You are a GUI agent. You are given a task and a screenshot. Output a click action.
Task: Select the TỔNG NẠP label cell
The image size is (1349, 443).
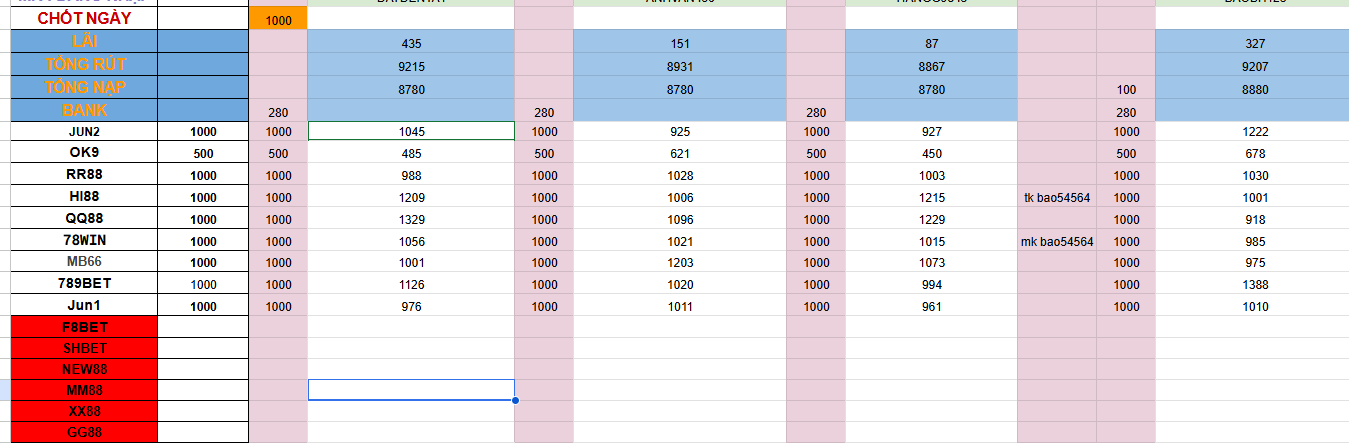[84, 88]
